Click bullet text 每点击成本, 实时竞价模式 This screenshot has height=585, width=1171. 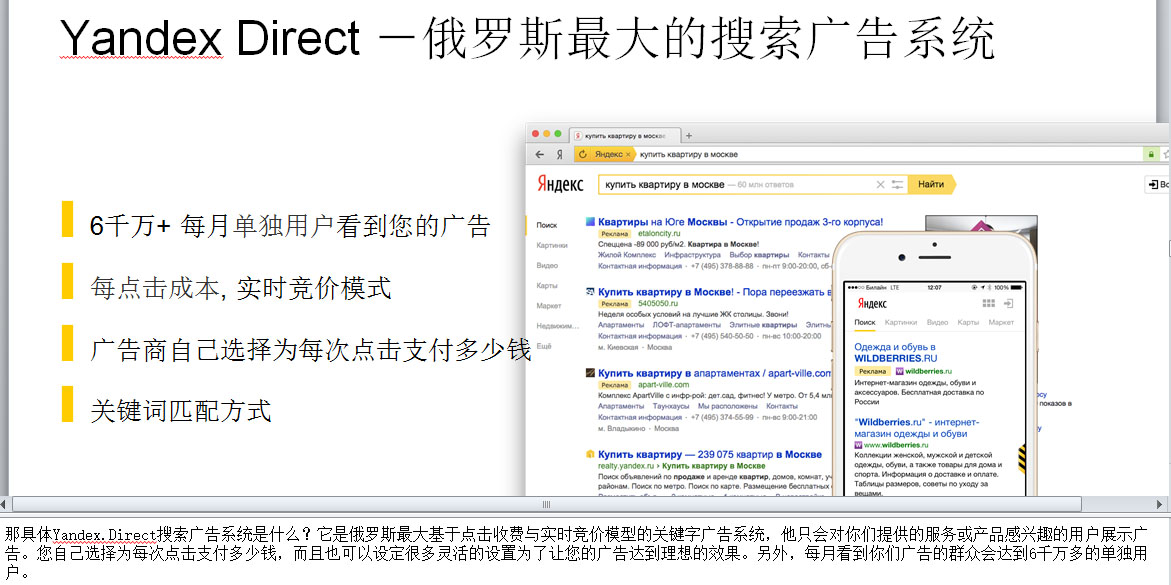coord(240,287)
